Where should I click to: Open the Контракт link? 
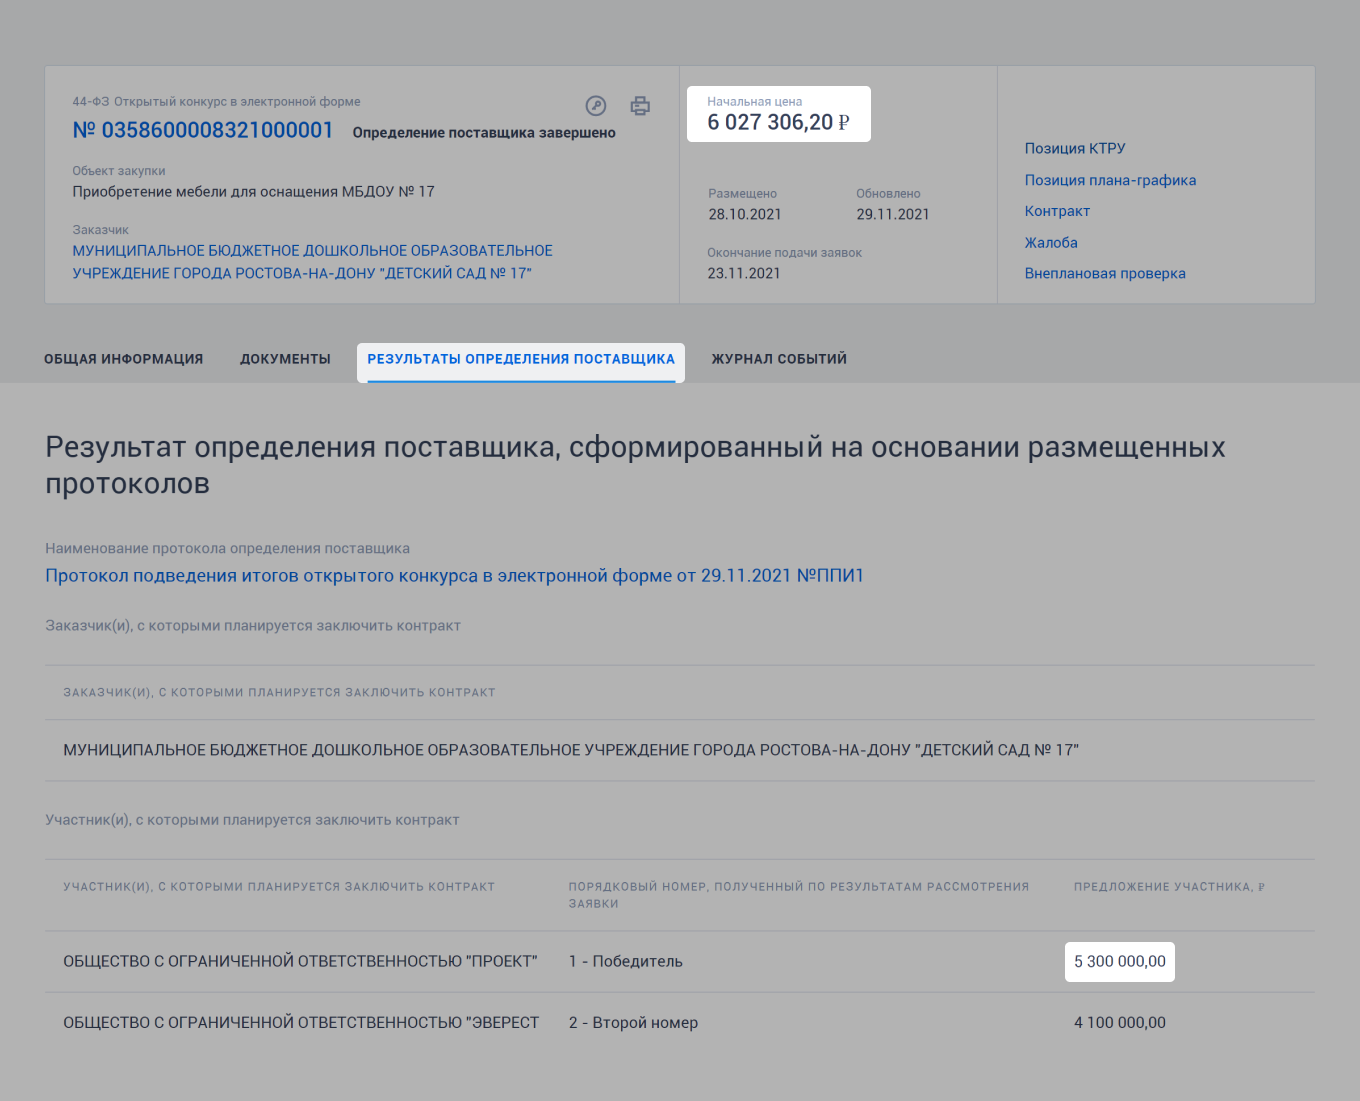click(x=1057, y=211)
